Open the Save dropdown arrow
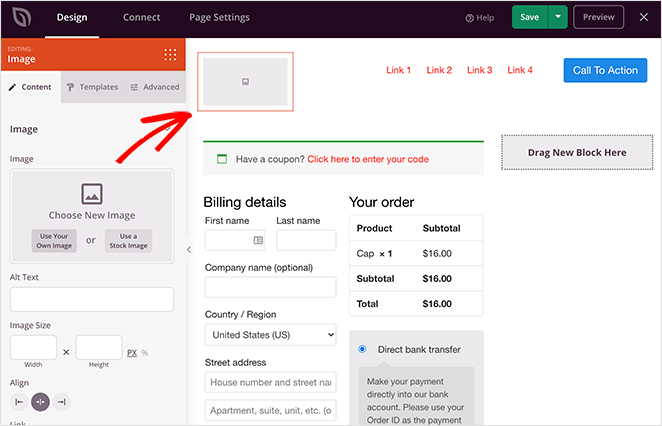Screen dimensions: 662x426 pyautogui.click(x=558, y=17)
